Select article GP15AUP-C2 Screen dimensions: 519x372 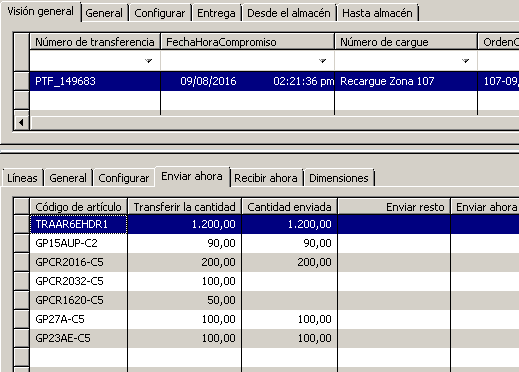click(78, 243)
